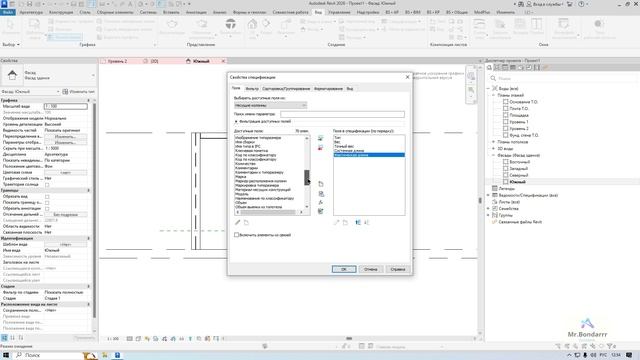Click the facade type thumbnail in Properties
640x360 pixels.
[12, 75]
